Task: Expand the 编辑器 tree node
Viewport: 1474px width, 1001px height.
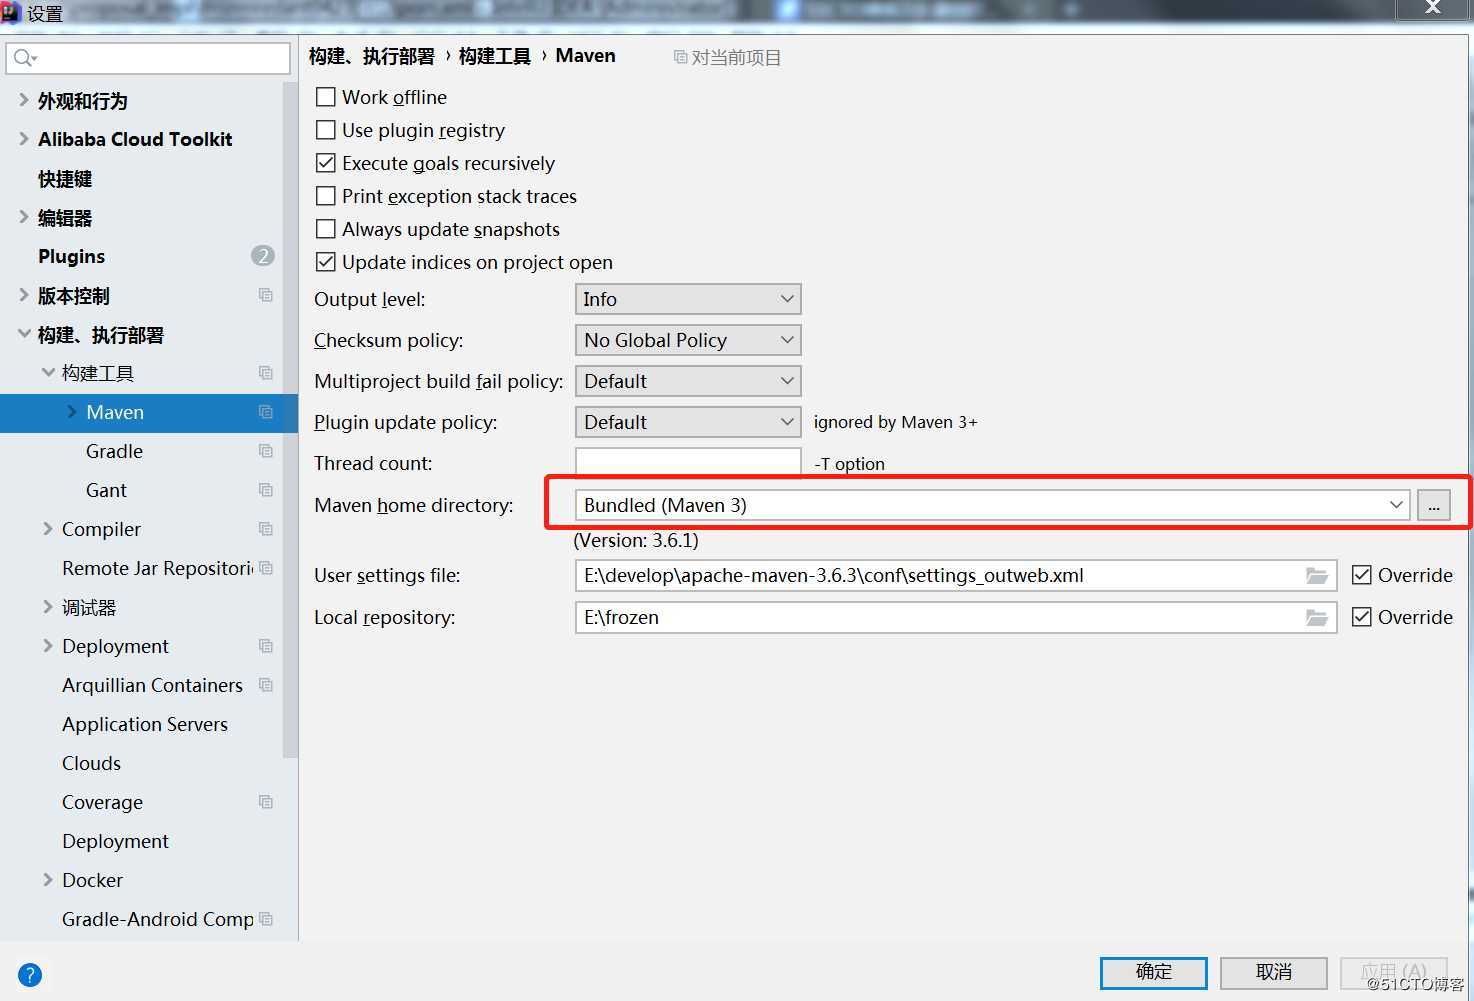Action: [x=23, y=217]
